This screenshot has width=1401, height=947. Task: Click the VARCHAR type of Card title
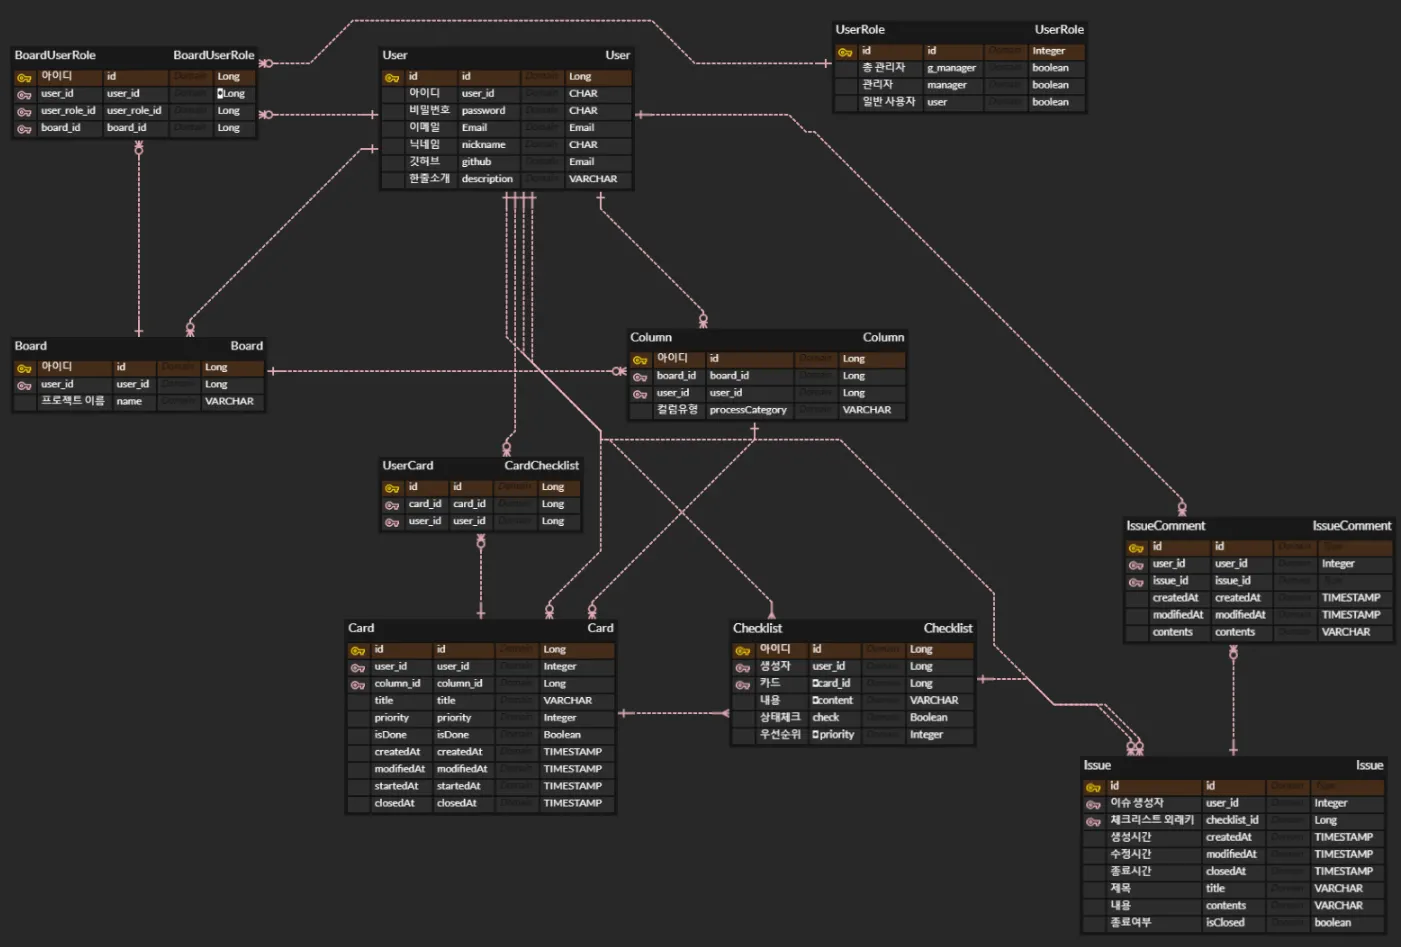point(567,701)
